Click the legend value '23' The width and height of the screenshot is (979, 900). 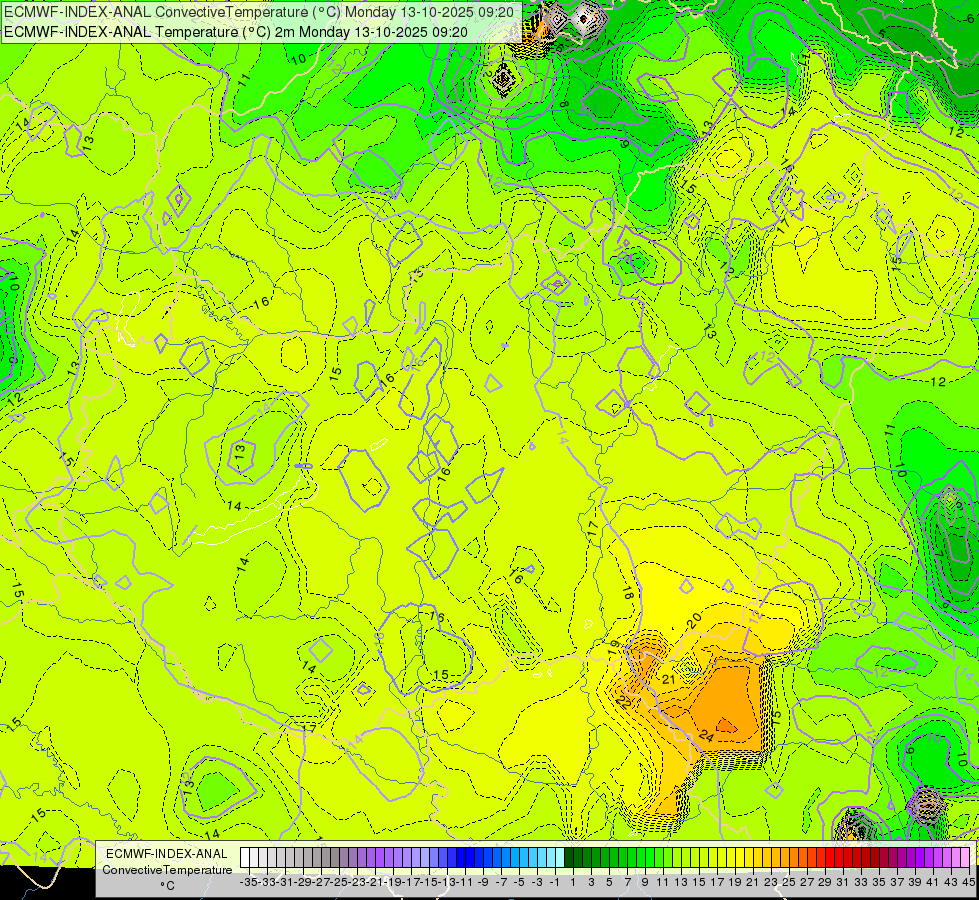(x=770, y=882)
